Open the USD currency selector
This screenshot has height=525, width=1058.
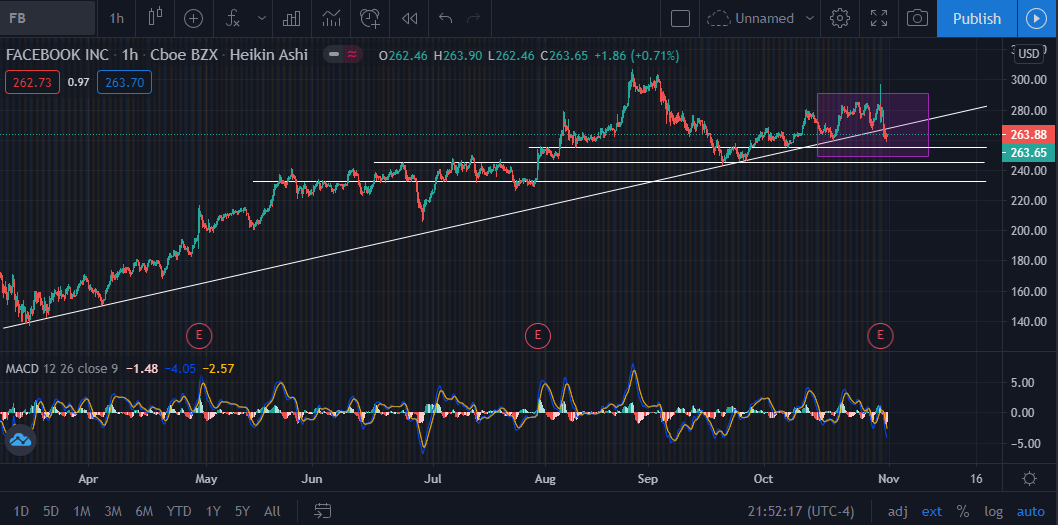[x=1029, y=54]
